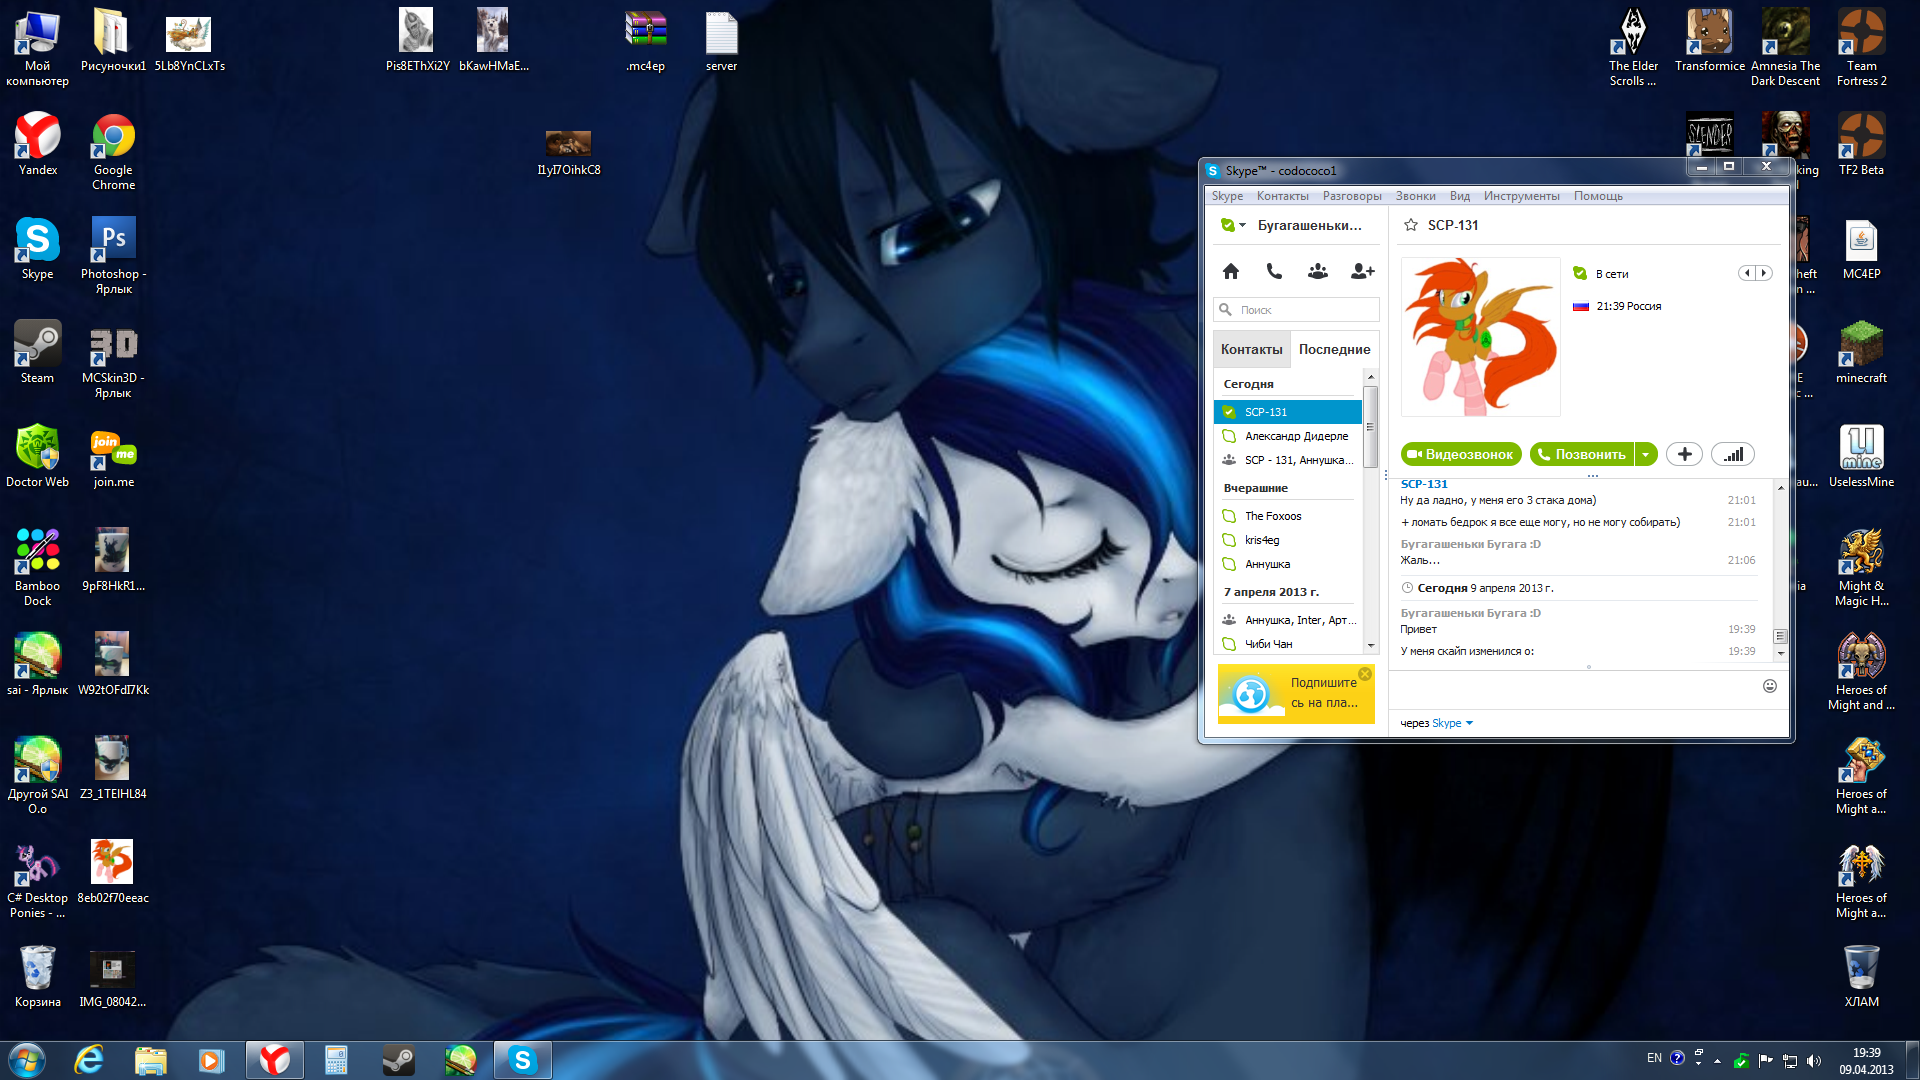Open the Звонки menu
The image size is (1920, 1080).
tap(1415, 196)
